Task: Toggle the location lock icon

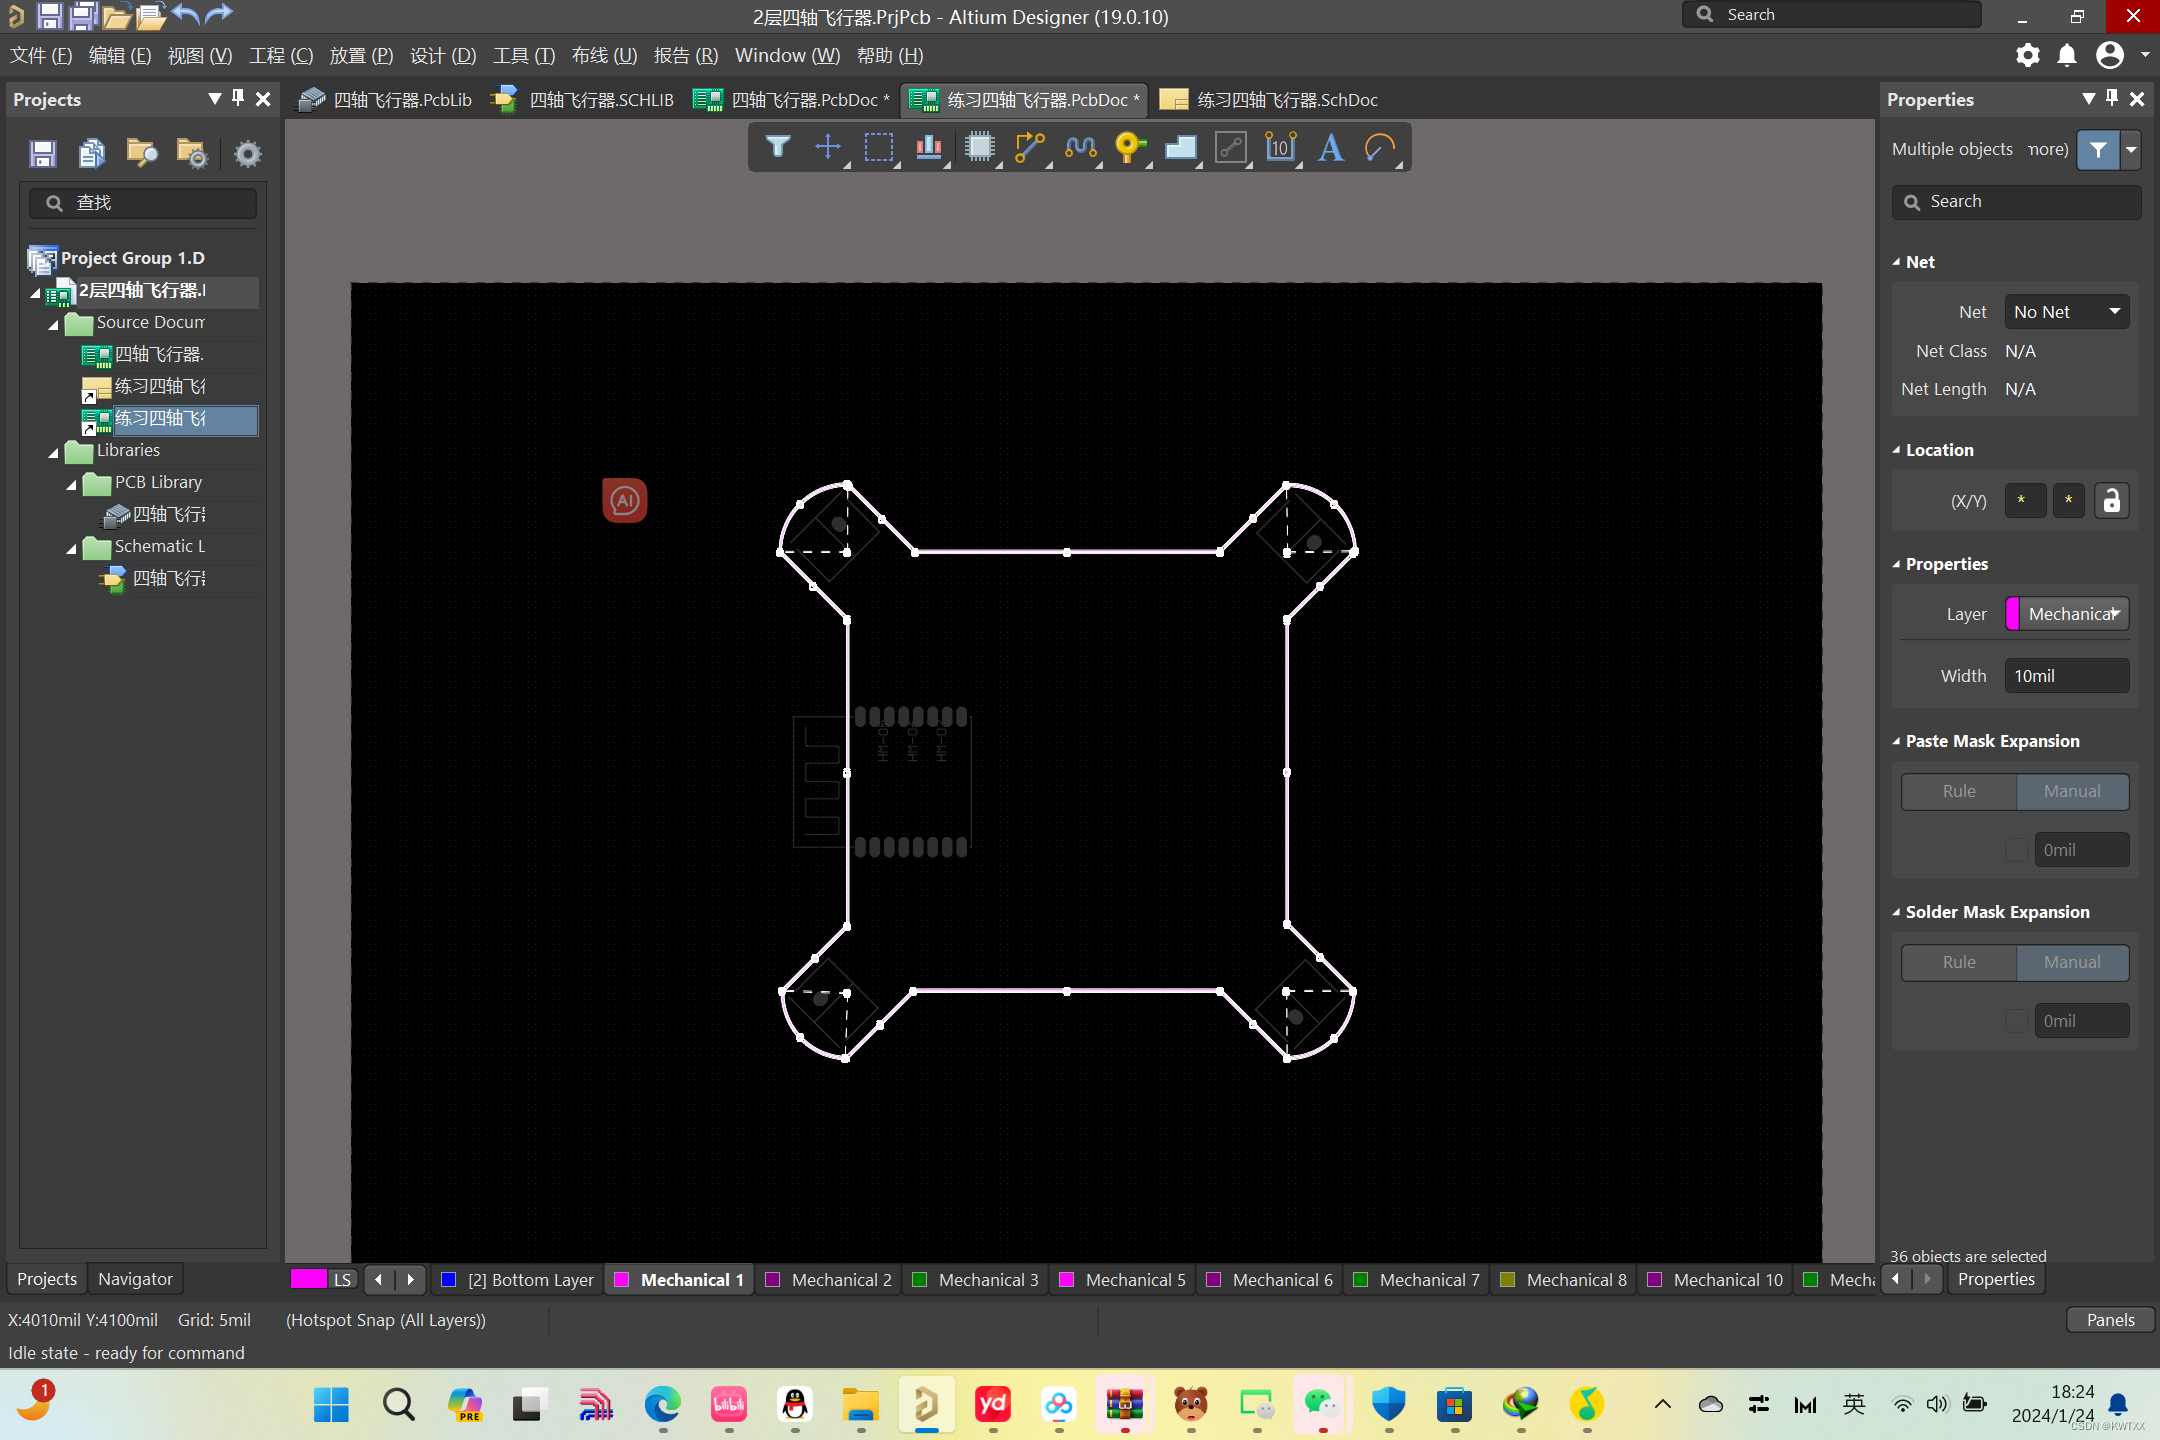Action: click(2111, 501)
